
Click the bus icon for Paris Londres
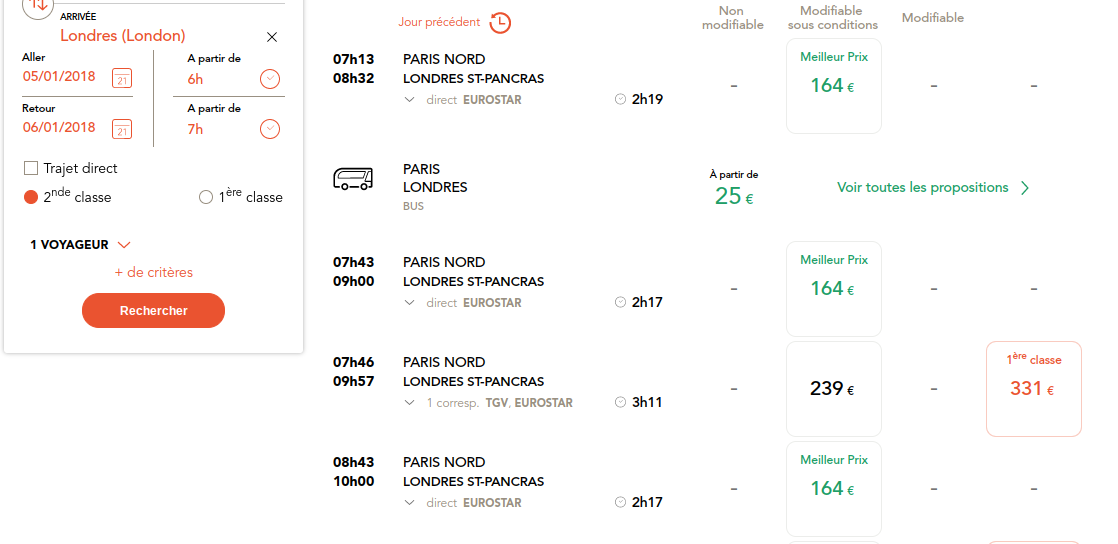click(x=353, y=179)
